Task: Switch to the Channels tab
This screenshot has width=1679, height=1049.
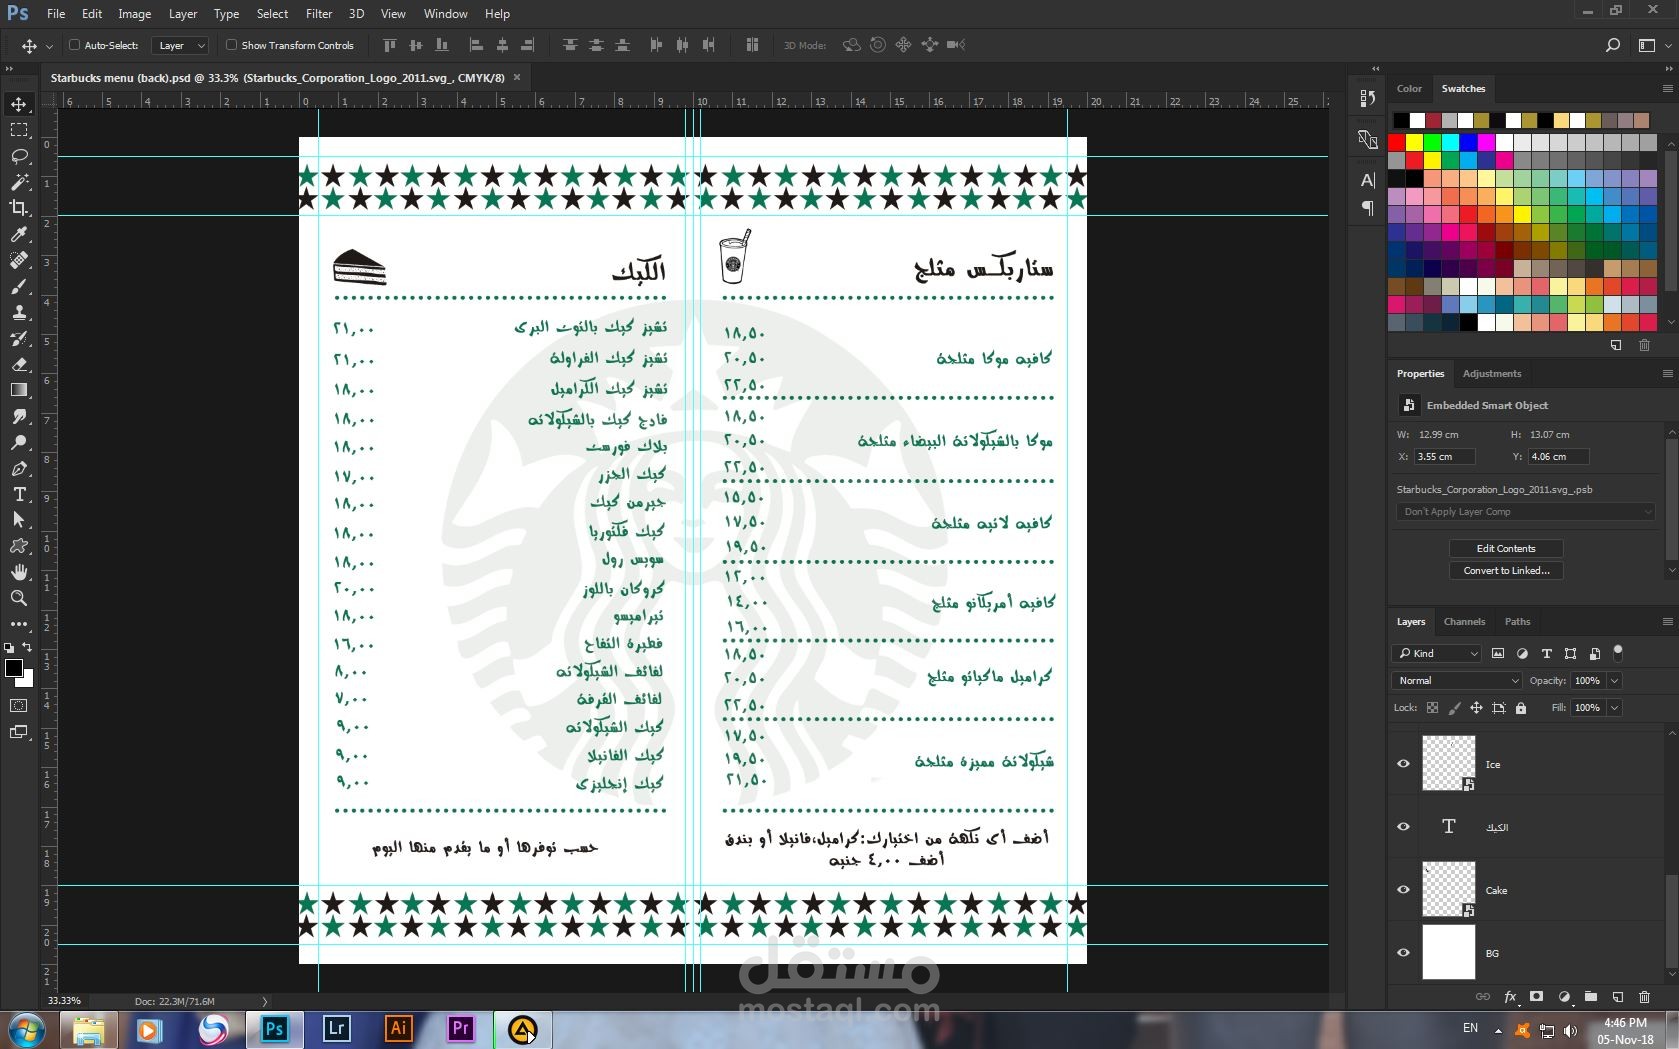Action: pyautogui.click(x=1464, y=621)
